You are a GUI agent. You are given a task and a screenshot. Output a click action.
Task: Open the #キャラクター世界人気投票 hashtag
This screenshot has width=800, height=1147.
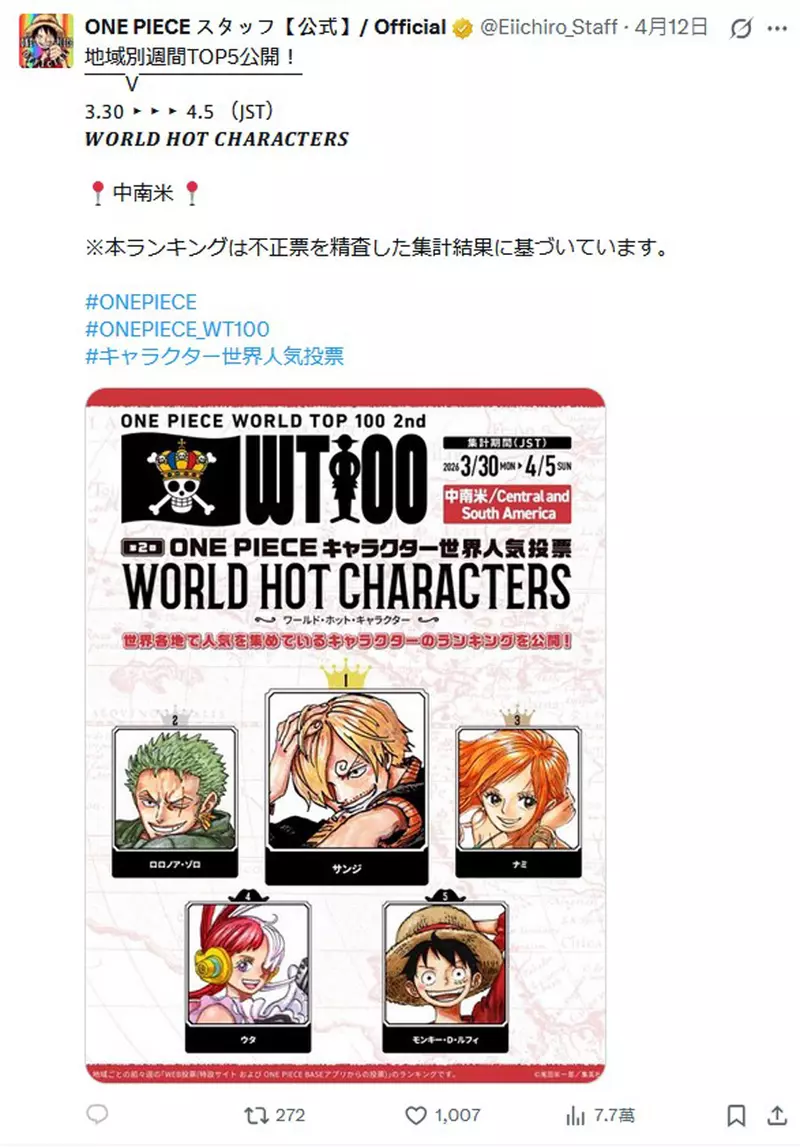click(214, 356)
